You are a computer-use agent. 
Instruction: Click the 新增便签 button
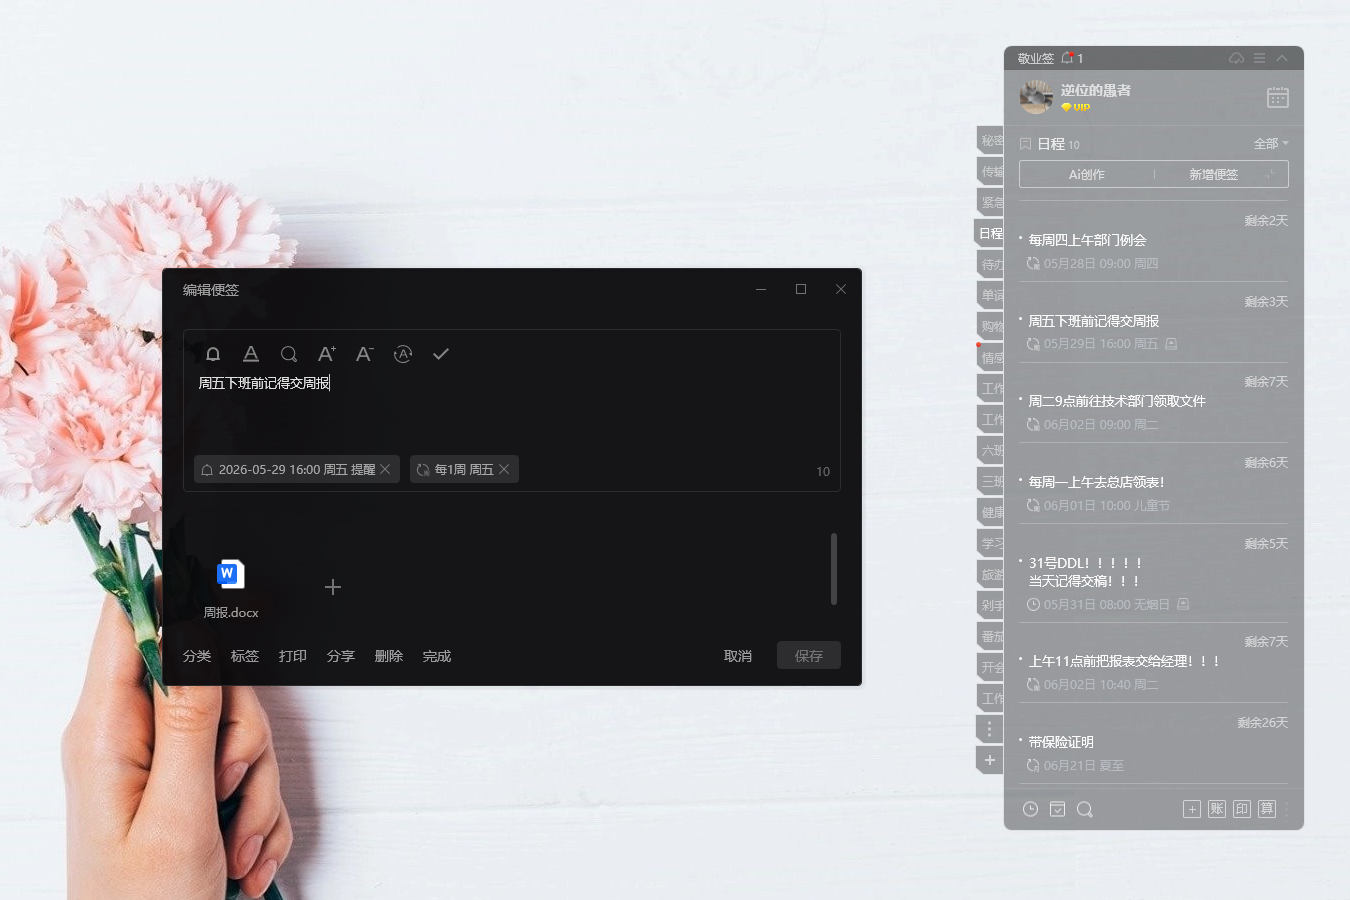click(1213, 174)
